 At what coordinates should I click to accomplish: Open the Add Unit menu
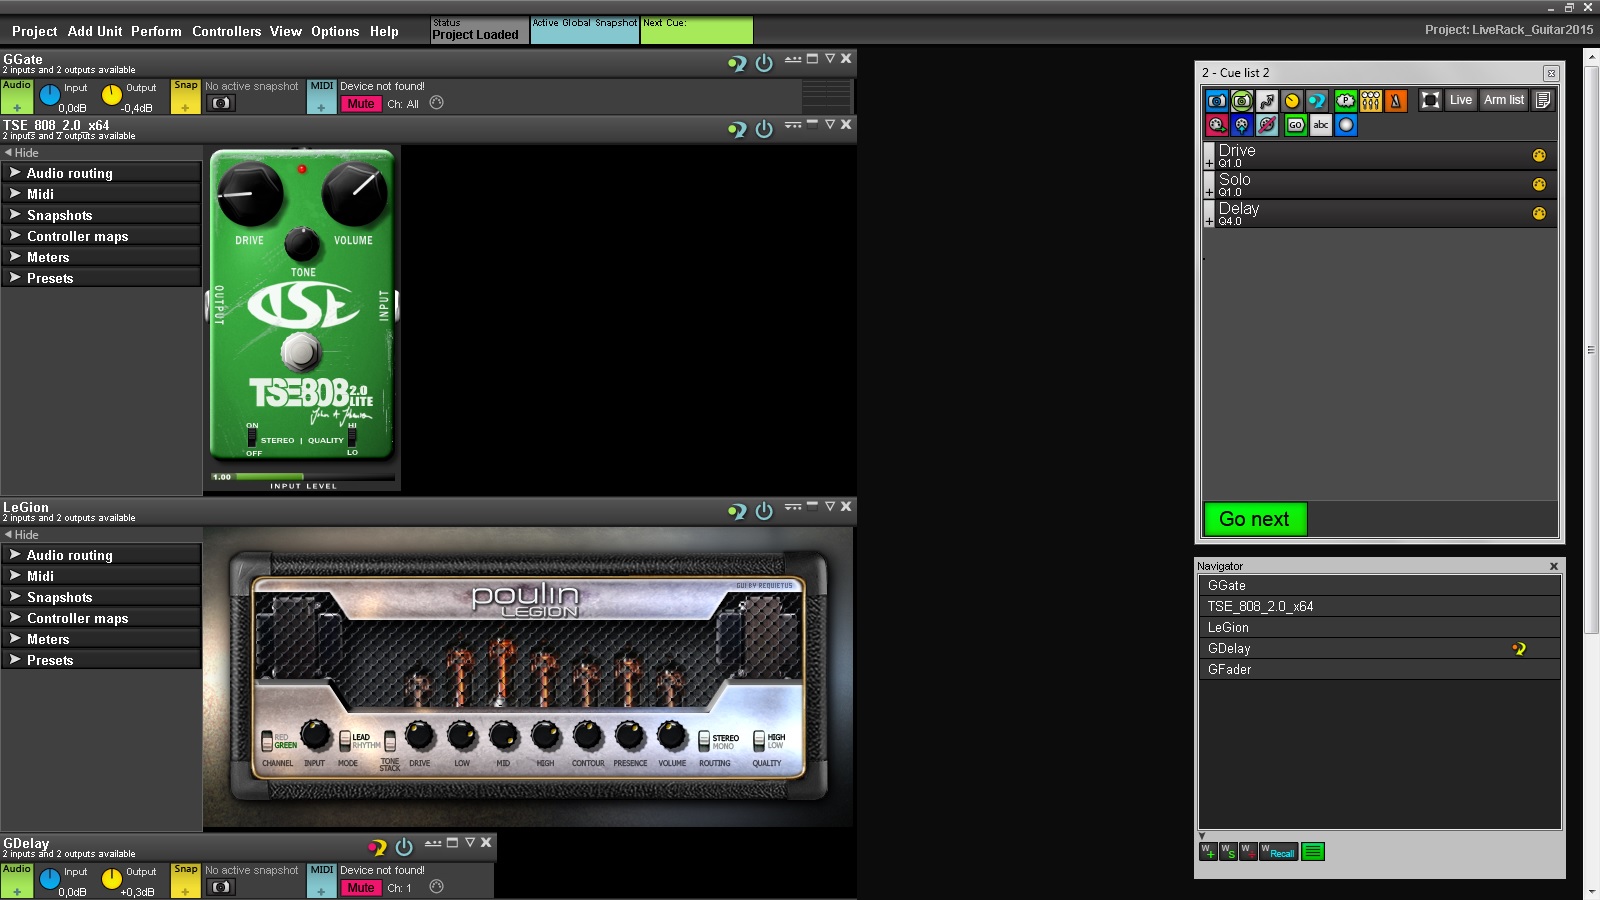coord(94,31)
